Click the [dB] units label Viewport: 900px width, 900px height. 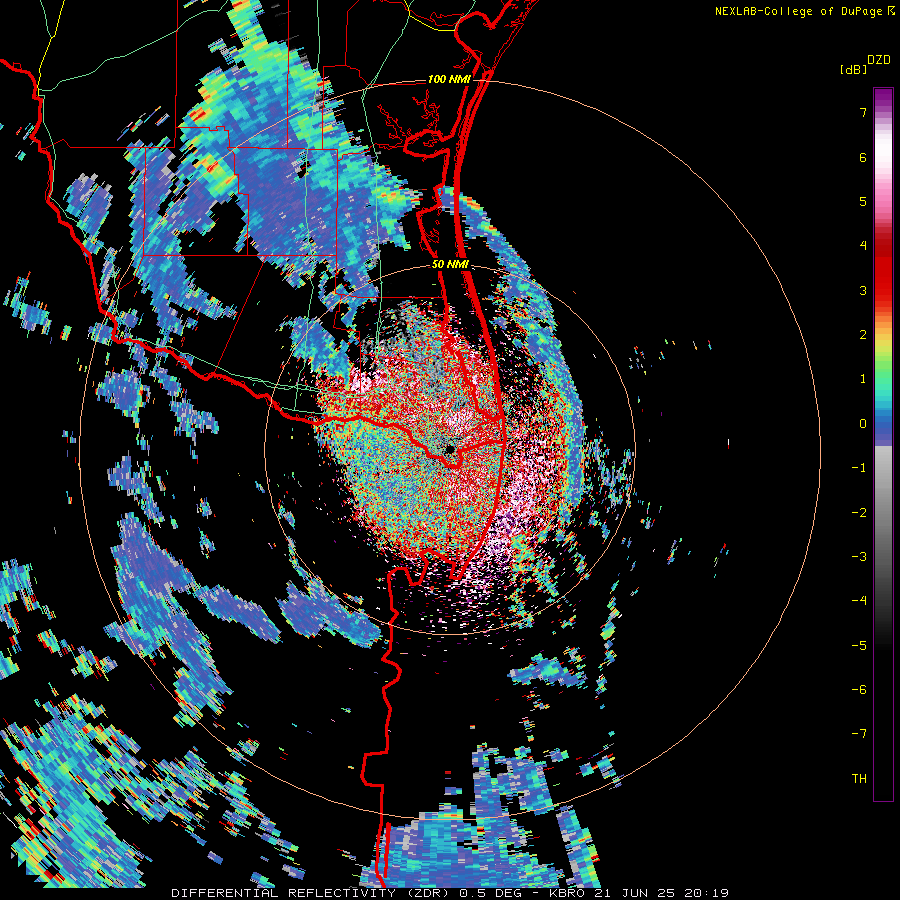click(854, 70)
